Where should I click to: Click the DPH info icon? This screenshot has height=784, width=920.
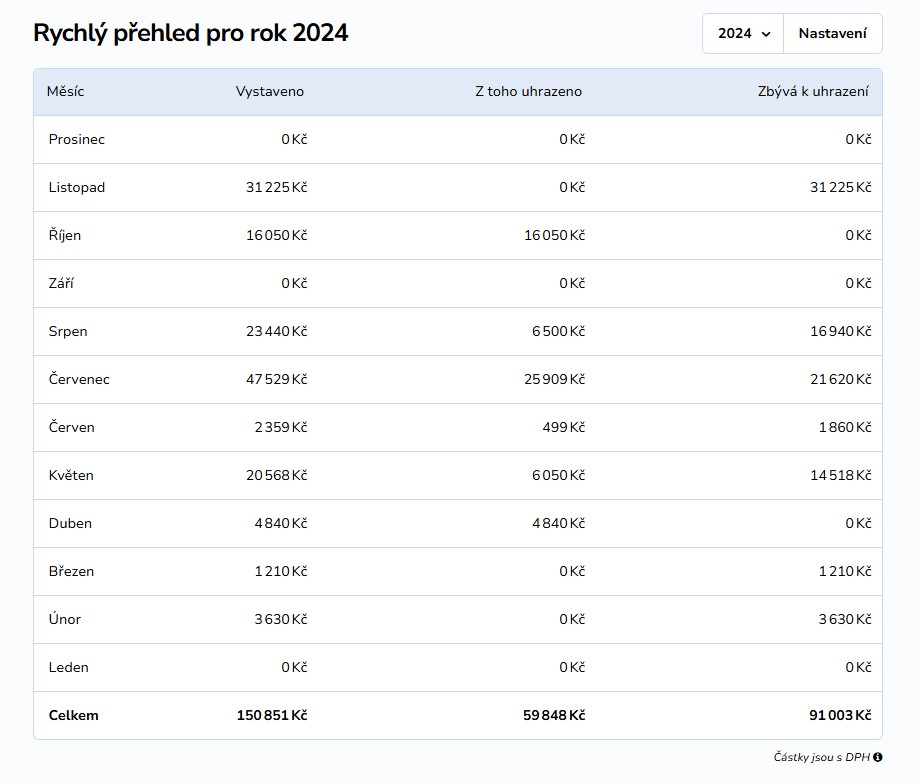coord(877,757)
